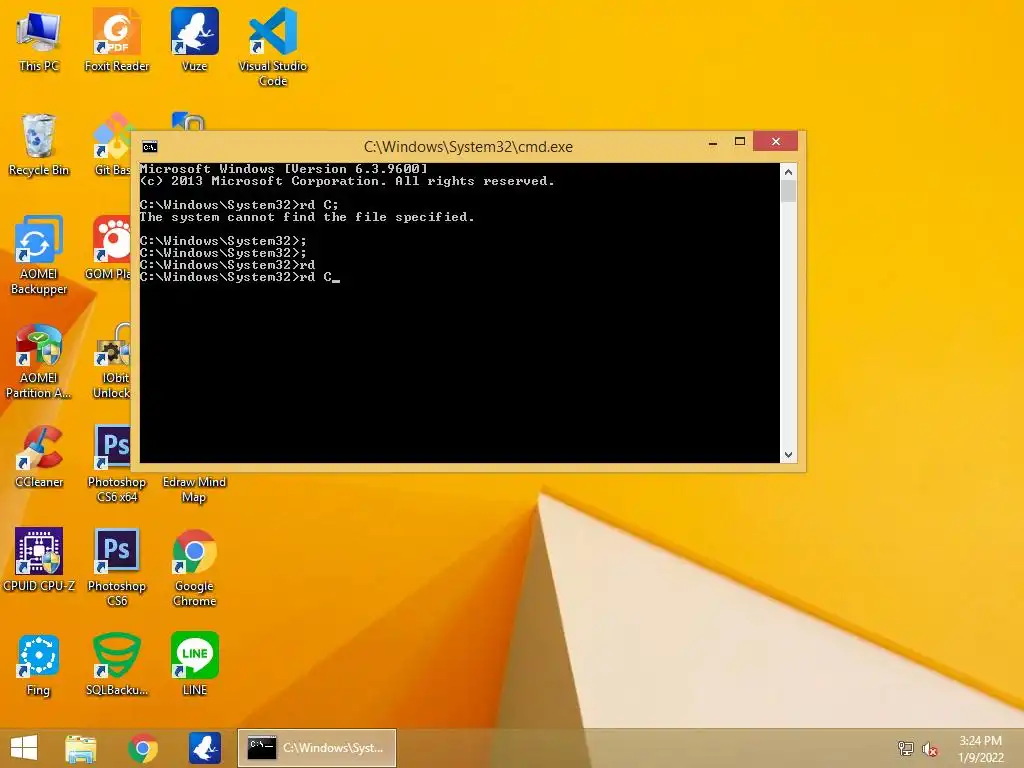Viewport: 1024px width, 768px height.
Task: Open network status tray icon
Action: tap(905, 748)
